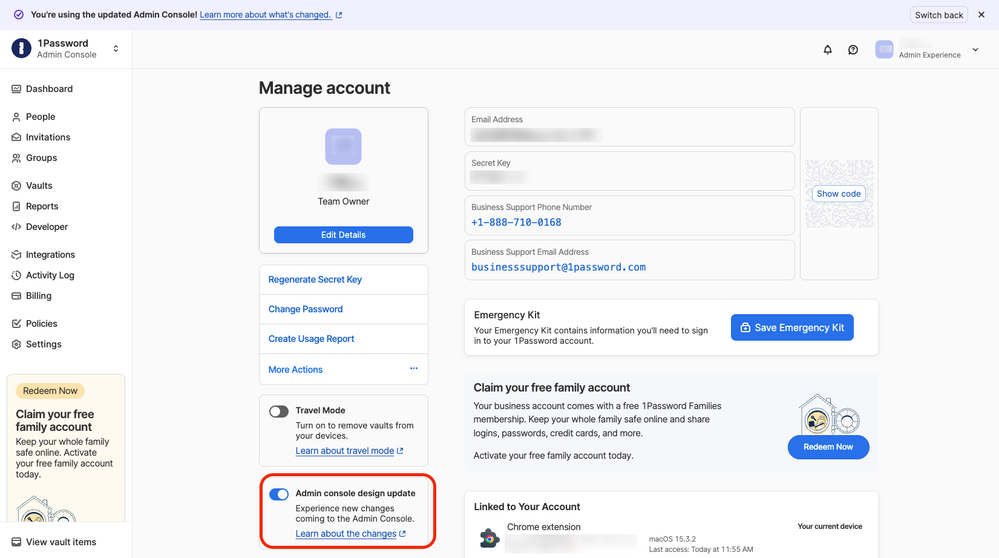Click the Chrome extension device icon

click(x=489, y=538)
